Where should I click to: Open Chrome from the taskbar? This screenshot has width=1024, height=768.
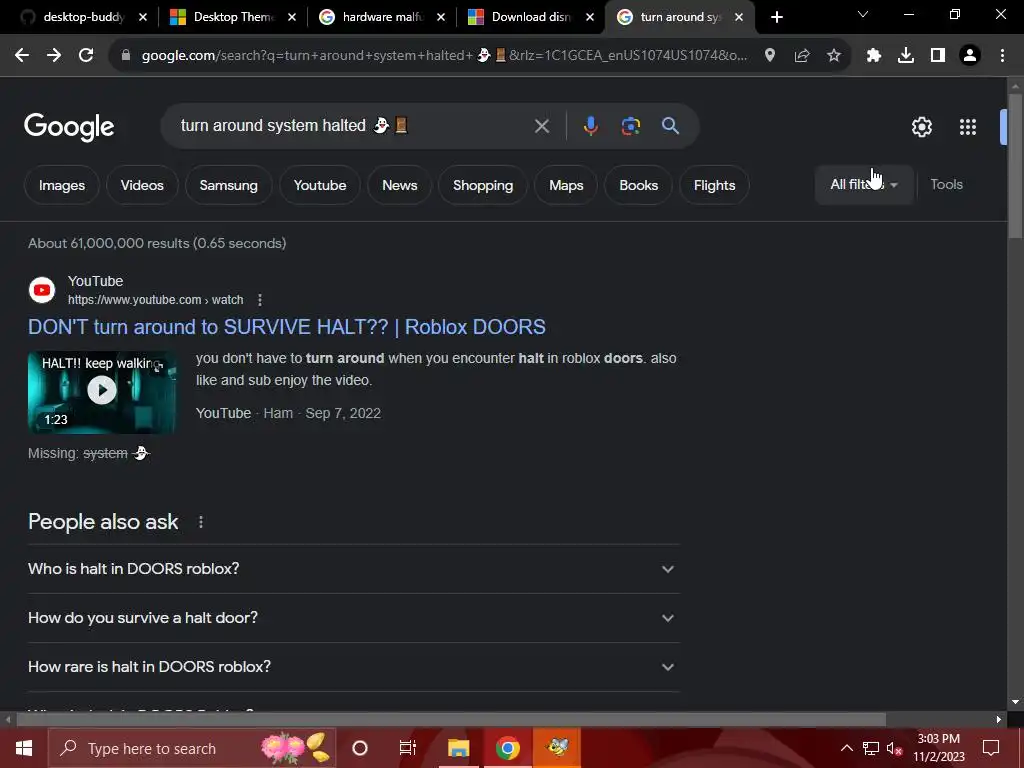point(507,748)
